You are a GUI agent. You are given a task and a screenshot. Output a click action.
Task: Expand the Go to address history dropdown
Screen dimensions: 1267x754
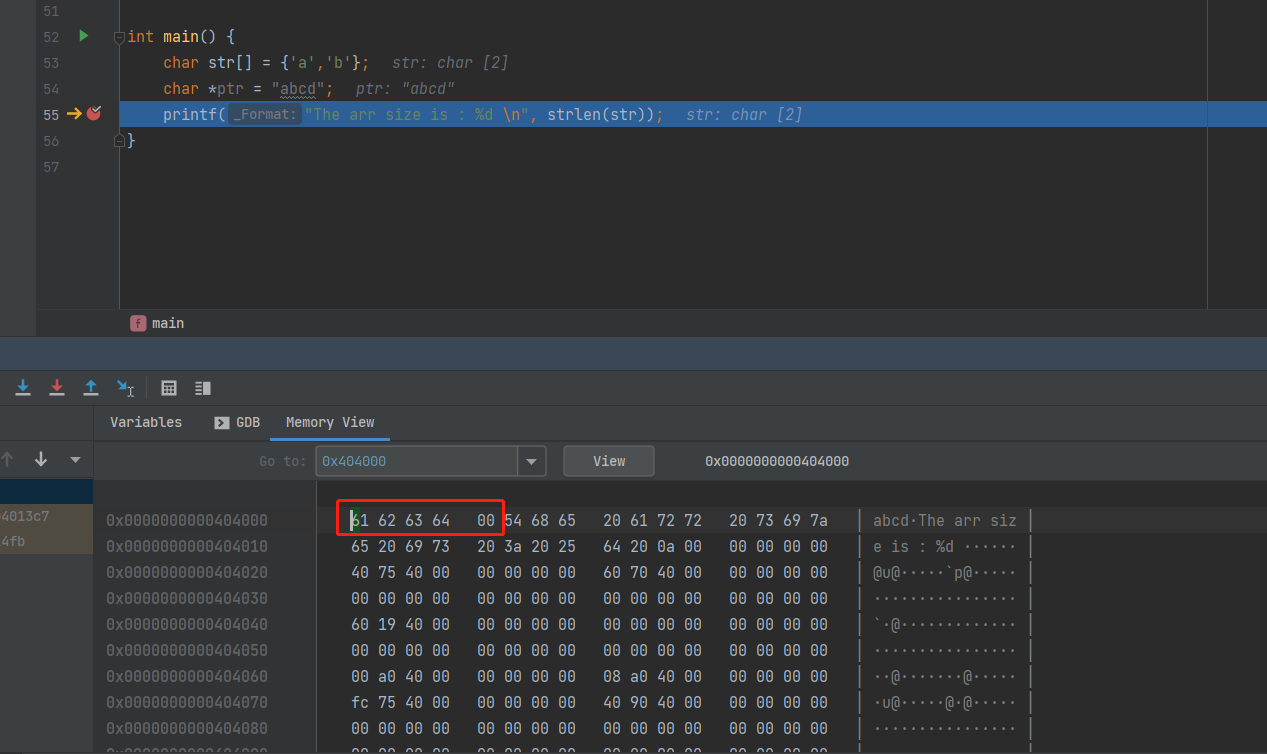coord(531,461)
